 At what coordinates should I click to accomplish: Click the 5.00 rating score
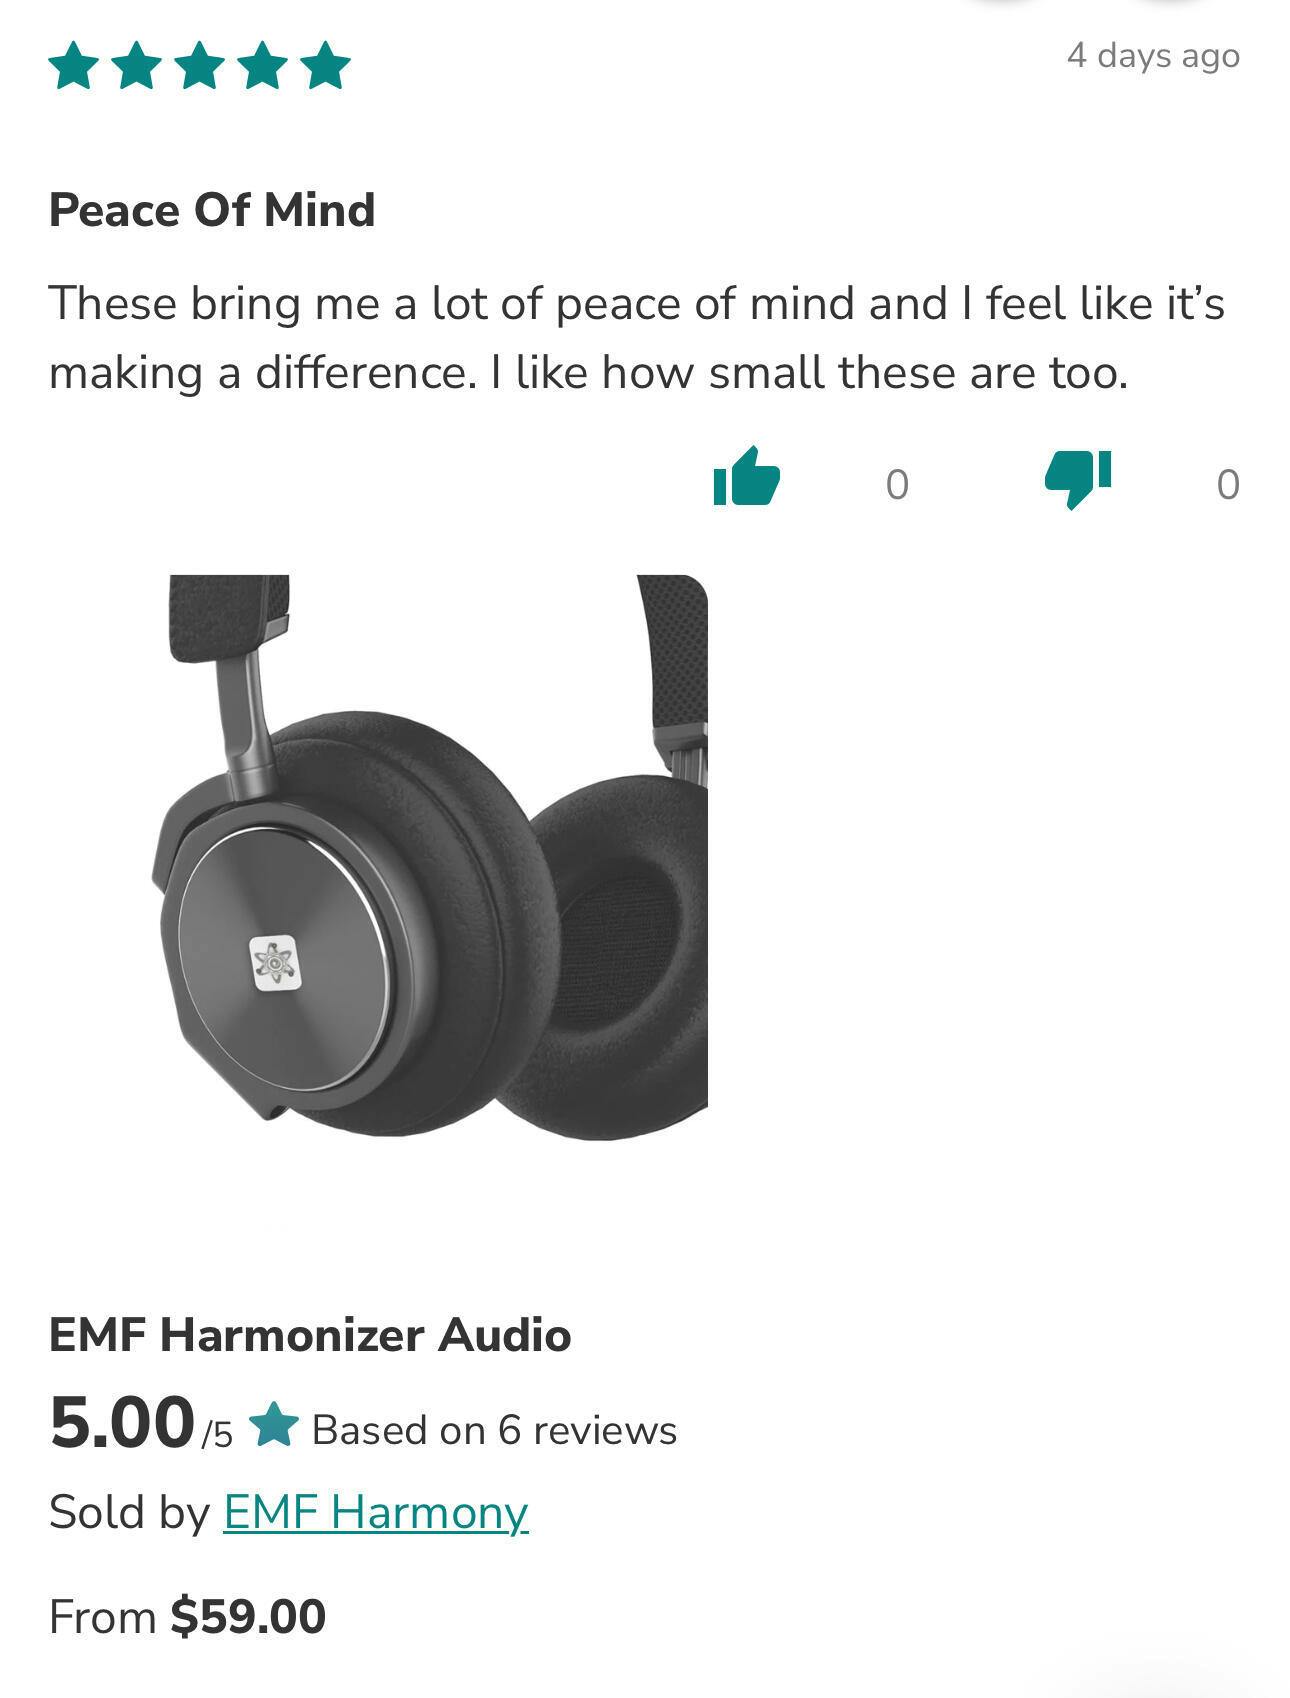(x=121, y=1422)
